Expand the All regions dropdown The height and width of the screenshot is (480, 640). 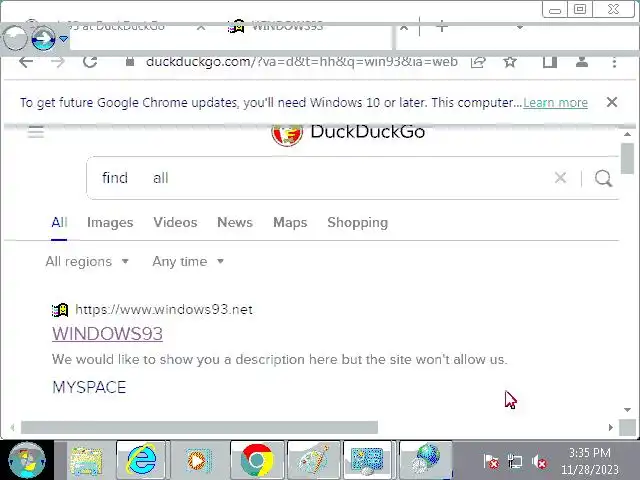tap(87, 261)
